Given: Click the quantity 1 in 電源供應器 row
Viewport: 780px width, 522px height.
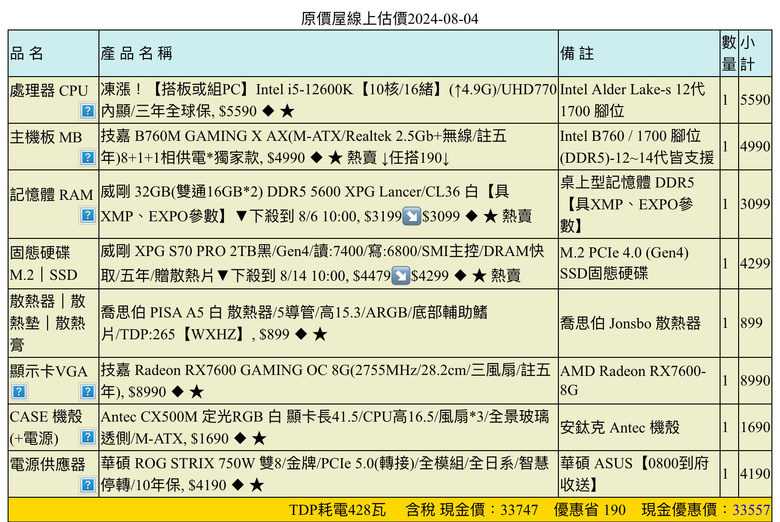Looking at the screenshot, I should (725, 473).
